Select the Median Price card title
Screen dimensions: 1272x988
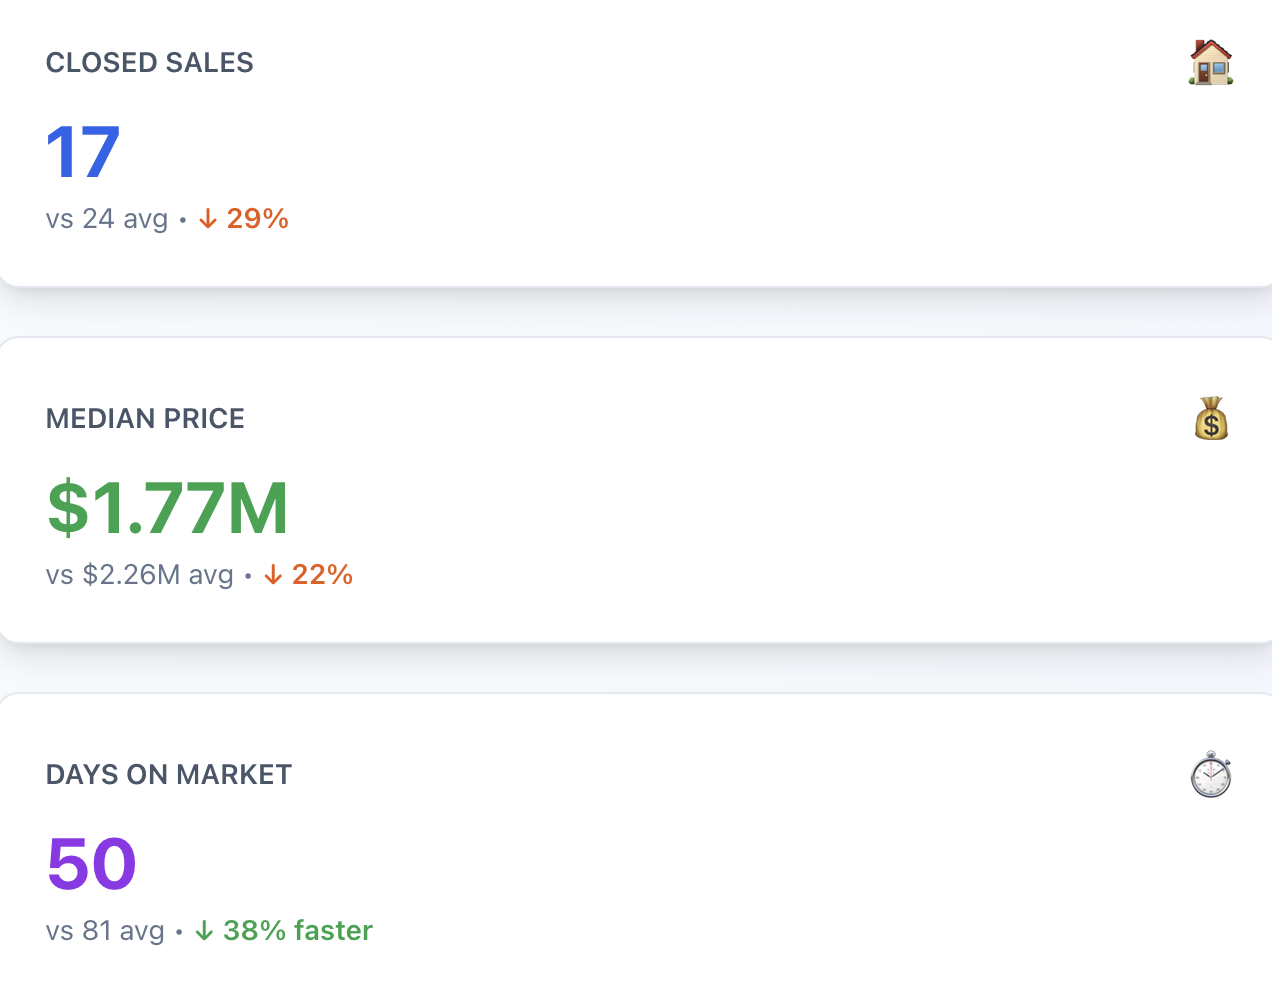(x=145, y=419)
